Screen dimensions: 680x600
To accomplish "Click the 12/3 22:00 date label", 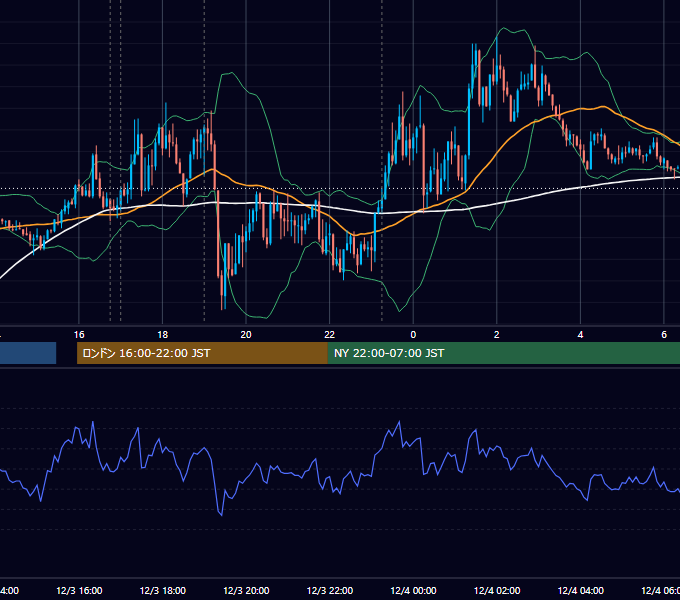I will pos(330,591).
